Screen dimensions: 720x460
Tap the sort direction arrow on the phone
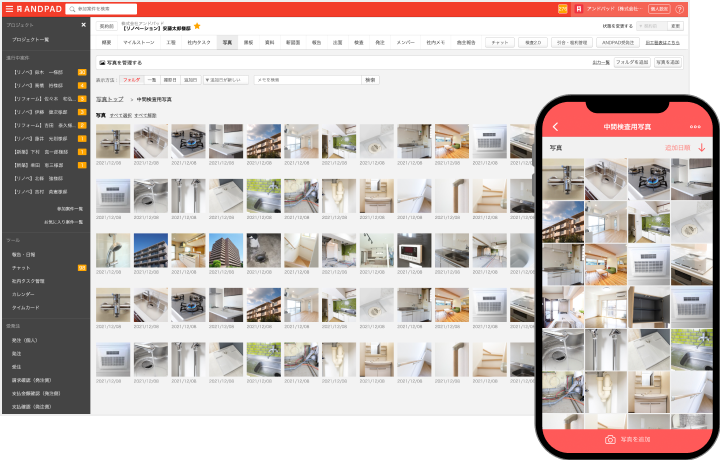pyautogui.click(x=702, y=148)
